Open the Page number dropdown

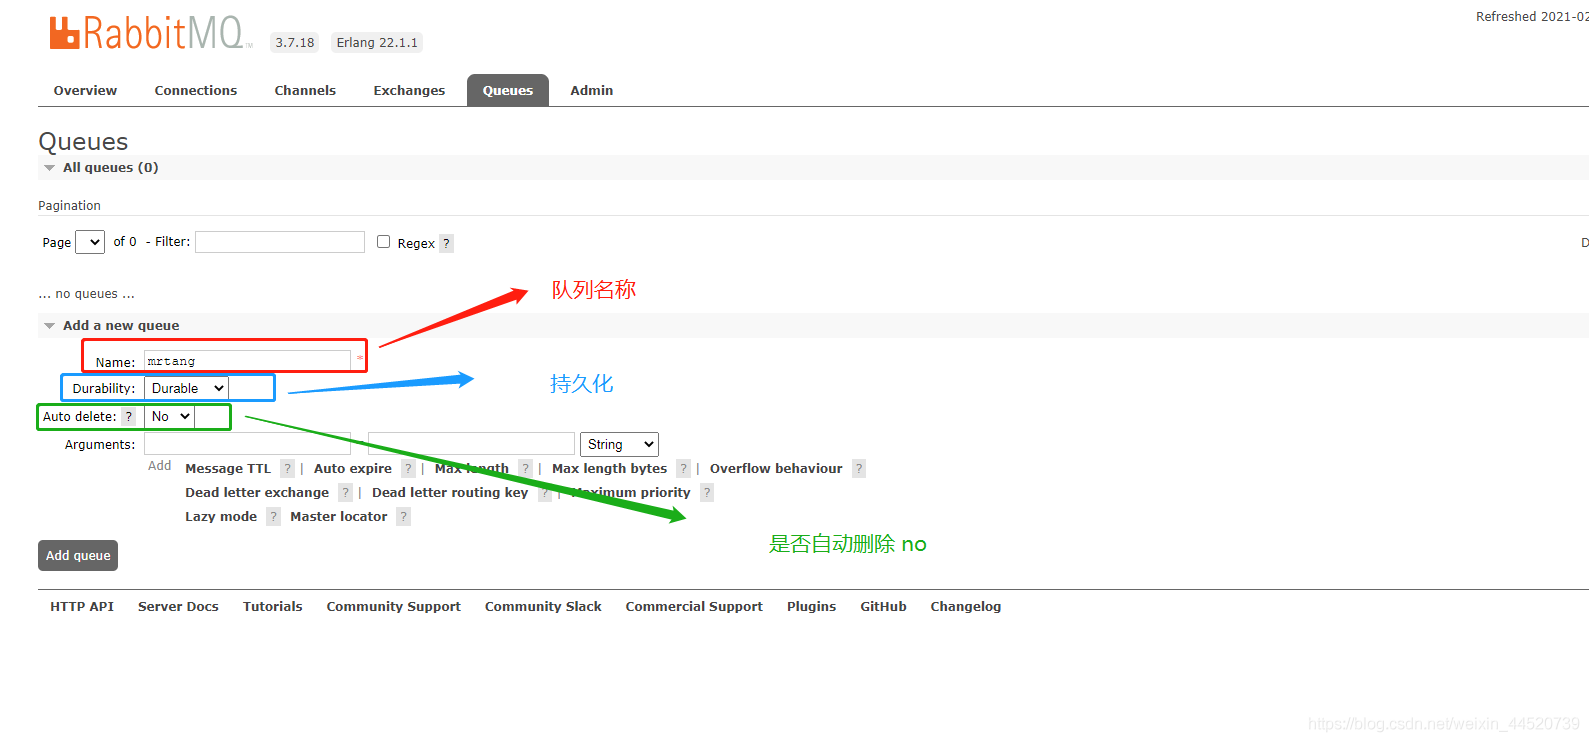[90, 242]
